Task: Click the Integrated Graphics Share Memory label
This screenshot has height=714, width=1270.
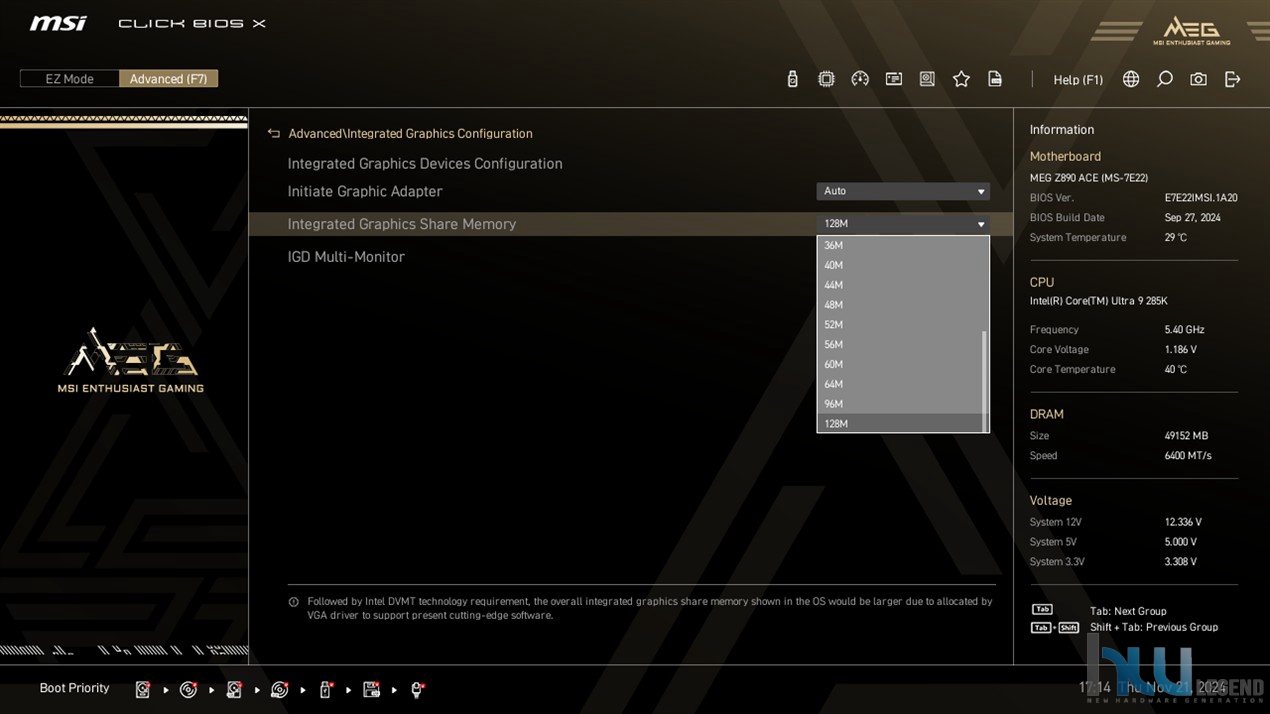Action: pyautogui.click(x=402, y=224)
